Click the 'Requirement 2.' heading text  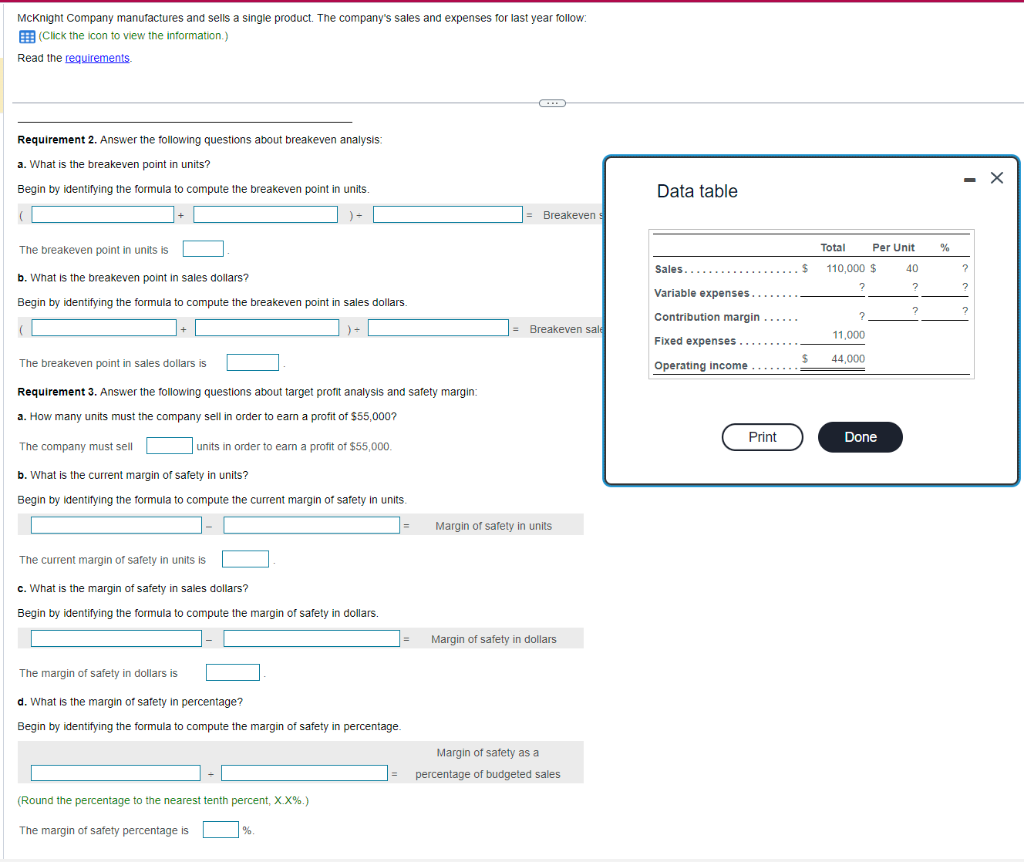[57, 140]
